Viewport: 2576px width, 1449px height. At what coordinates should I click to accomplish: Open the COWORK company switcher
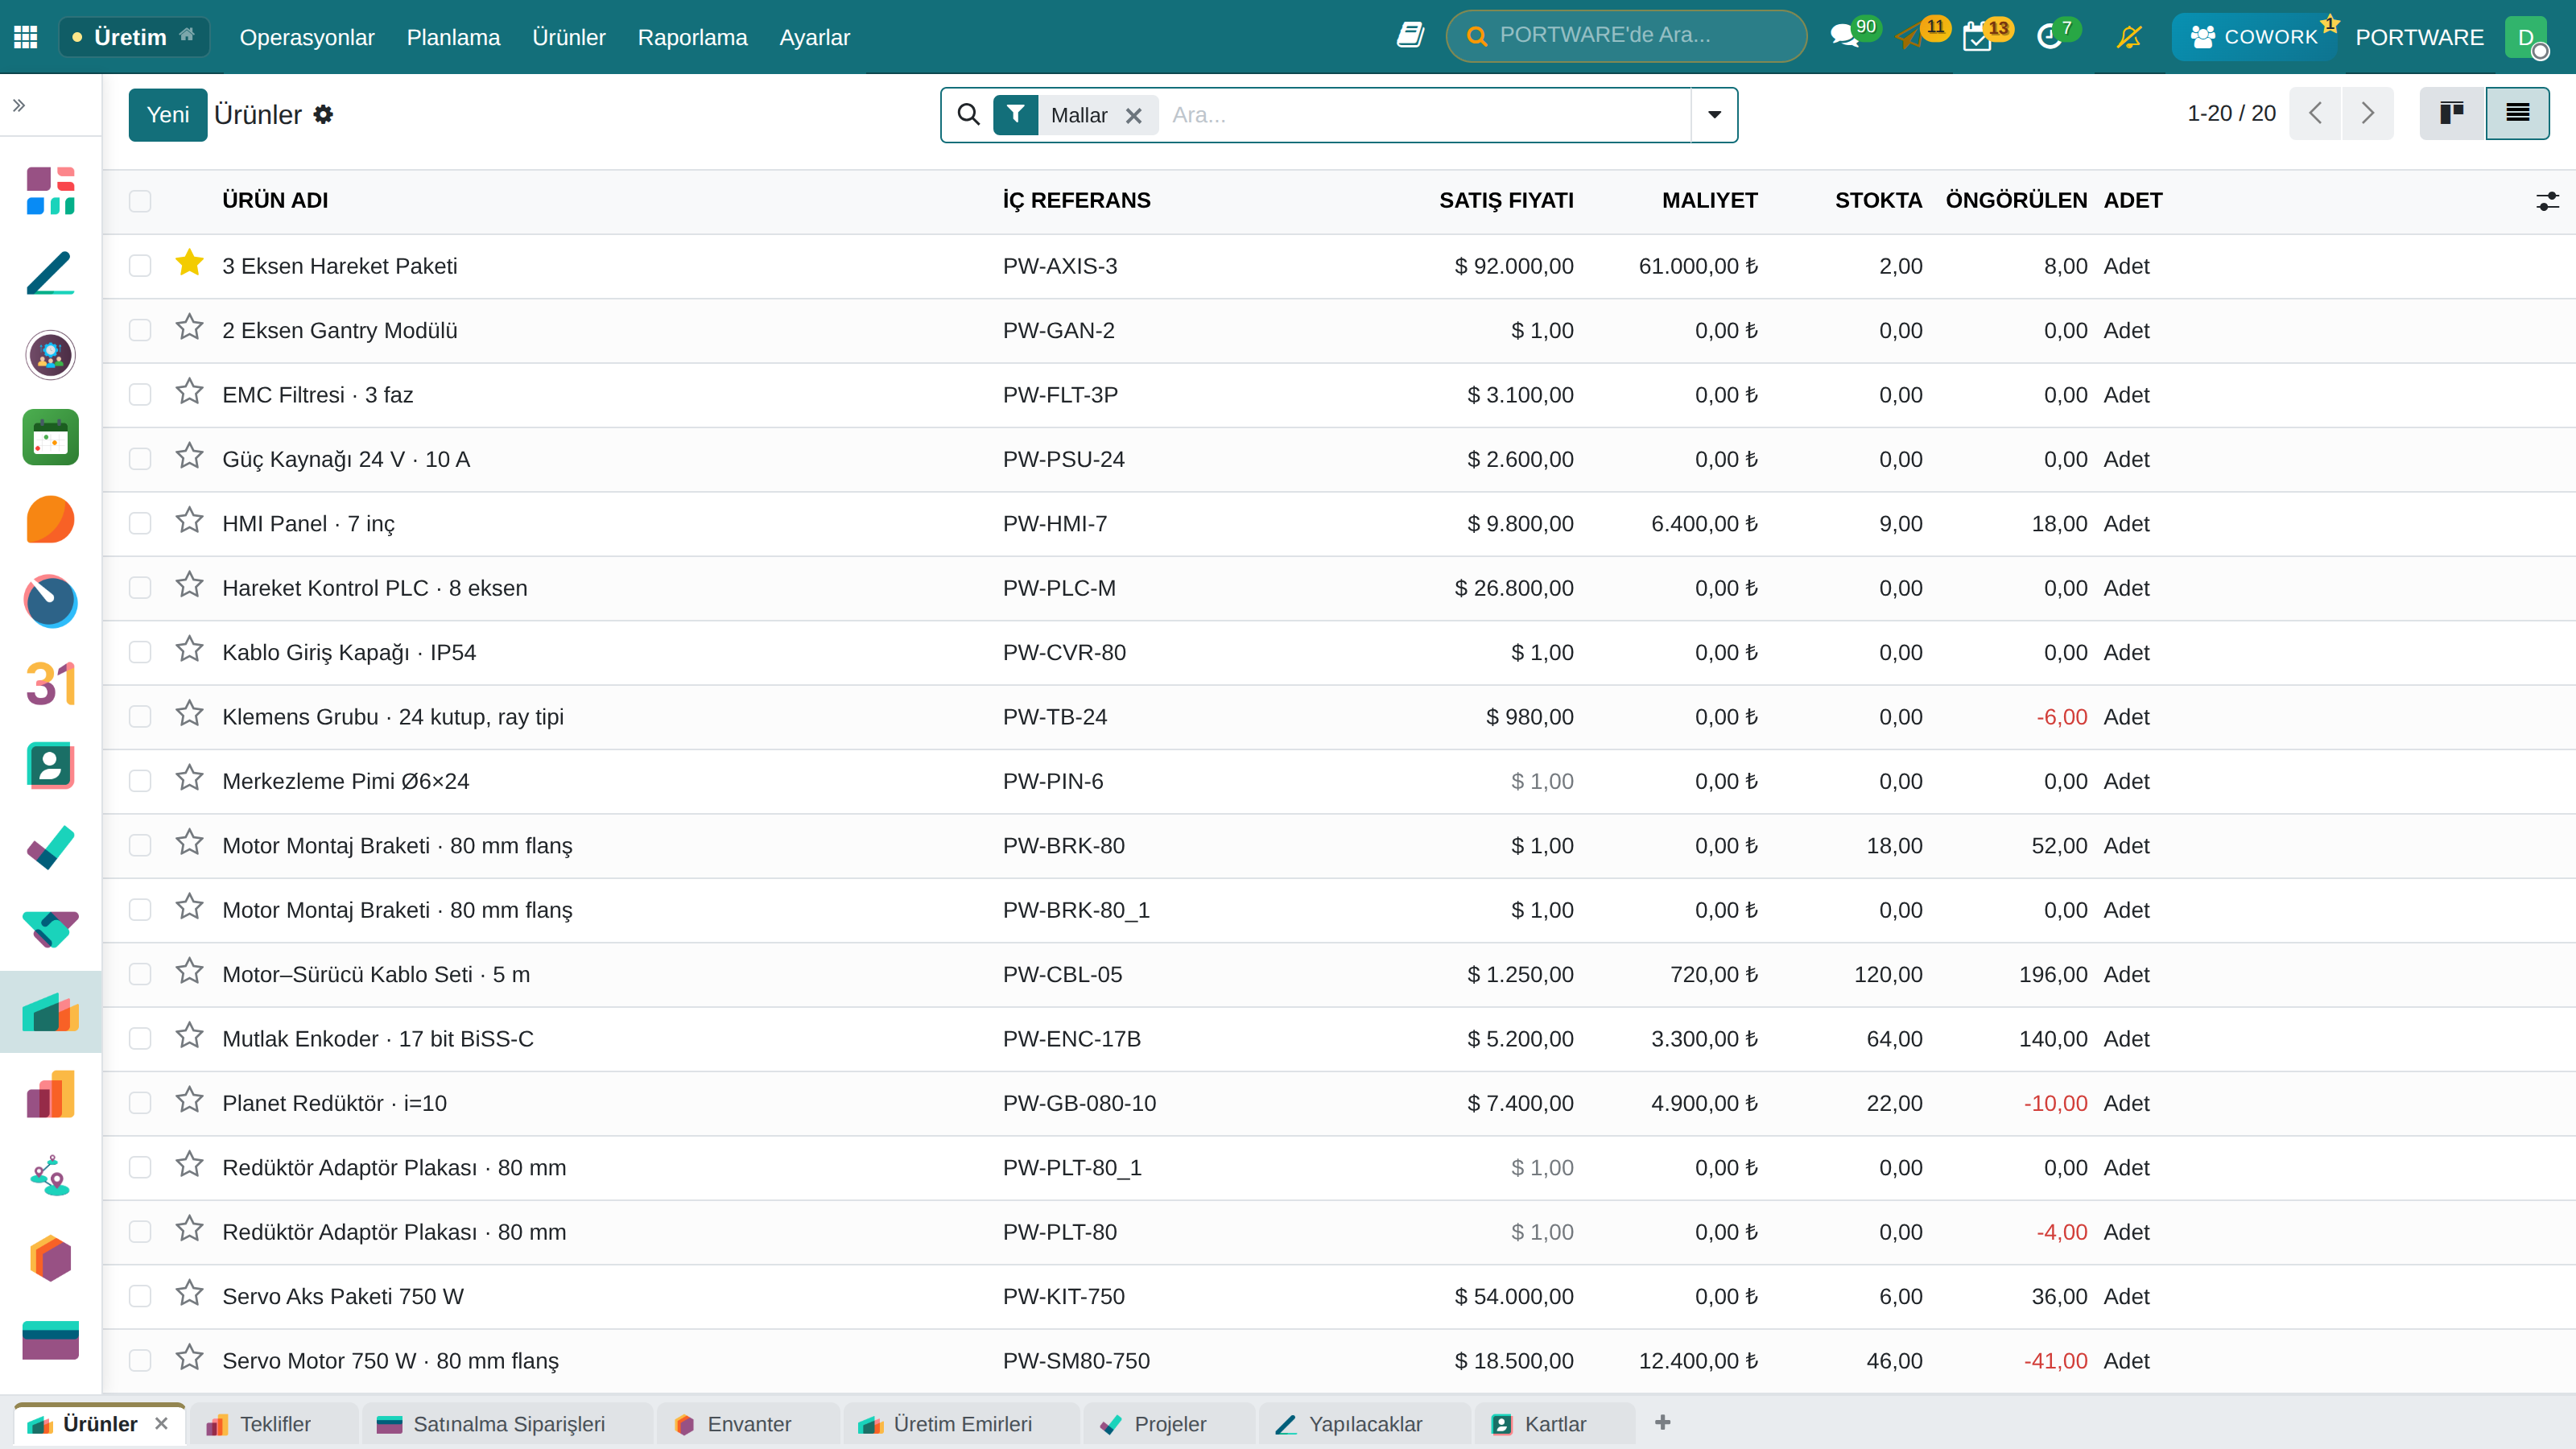[x=2254, y=37]
